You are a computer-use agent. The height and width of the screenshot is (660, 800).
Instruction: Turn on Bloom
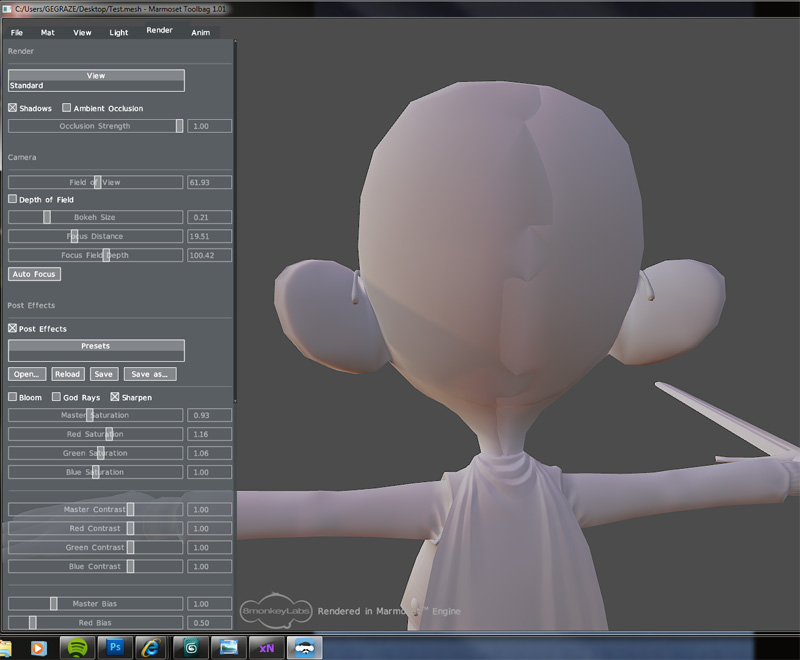click(12, 397)
